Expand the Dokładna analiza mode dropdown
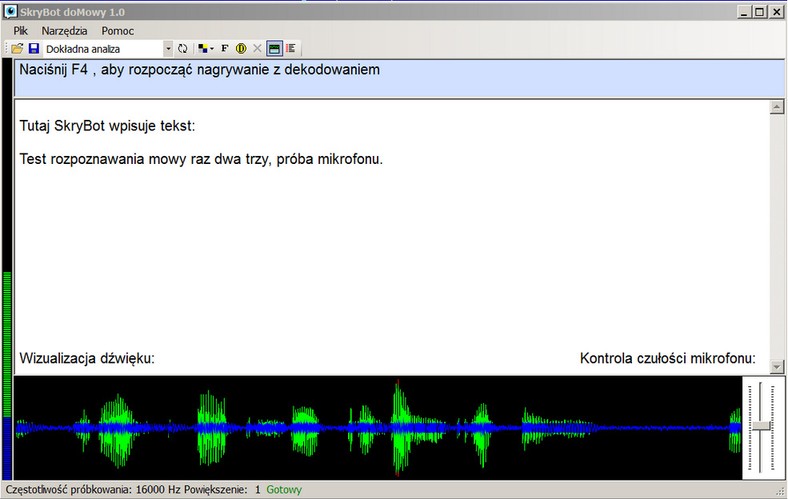The width and height of the screenshot is (788, 499). [168, 49]
